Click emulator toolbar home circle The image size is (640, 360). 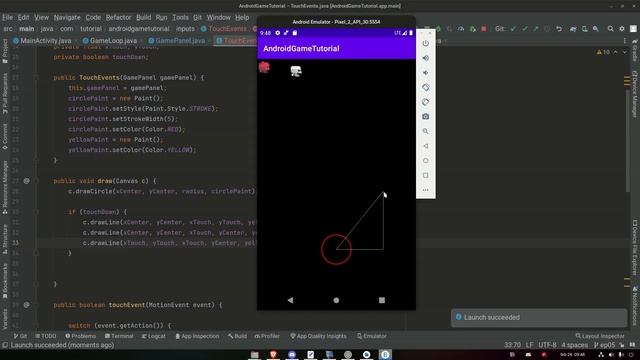[425, 161]
